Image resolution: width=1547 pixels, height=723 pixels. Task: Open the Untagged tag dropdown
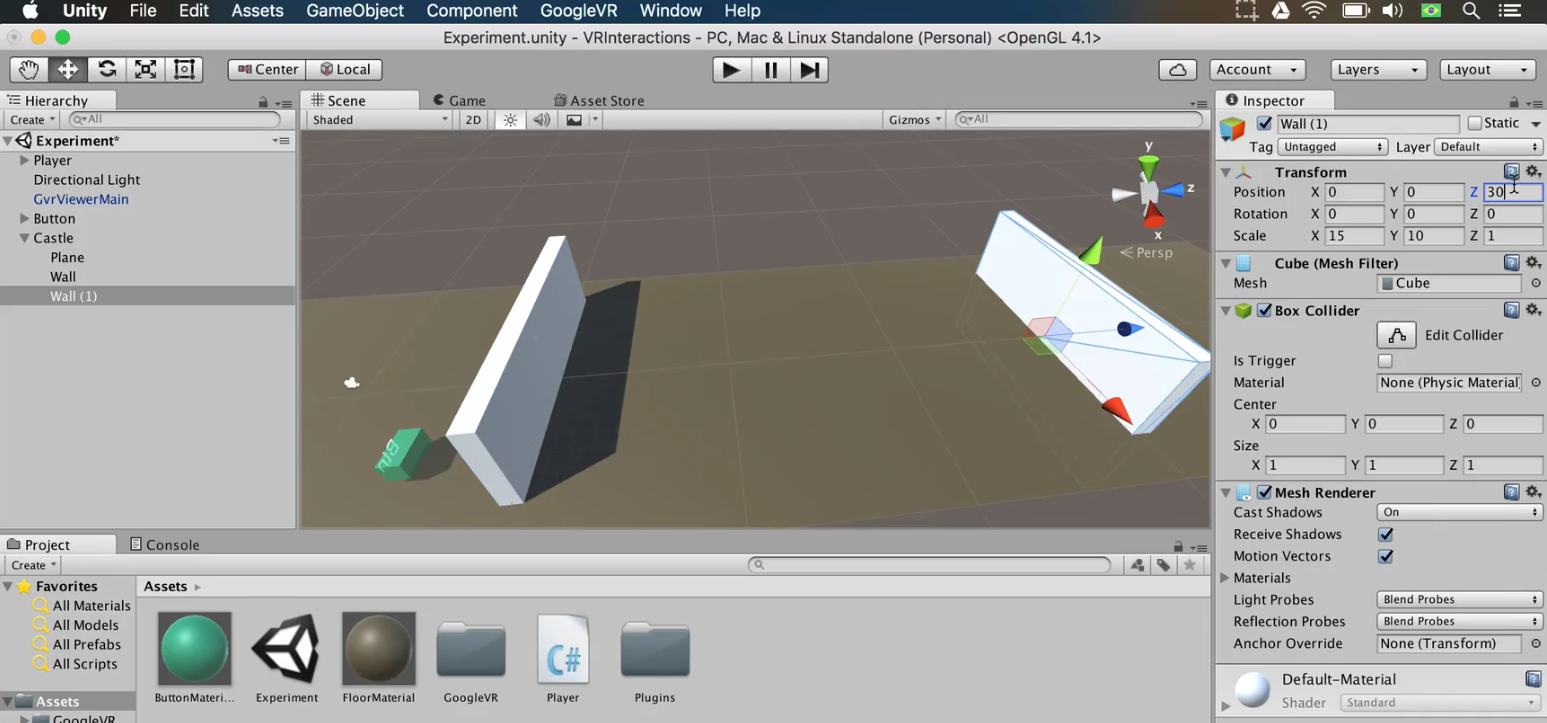1333,146
